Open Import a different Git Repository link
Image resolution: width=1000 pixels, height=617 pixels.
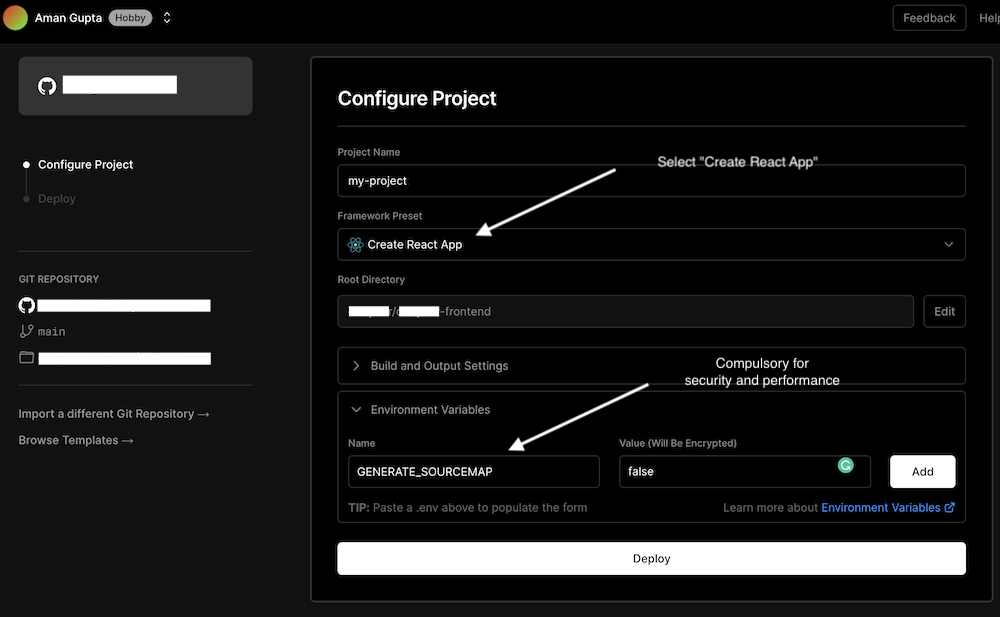(114, 414)
